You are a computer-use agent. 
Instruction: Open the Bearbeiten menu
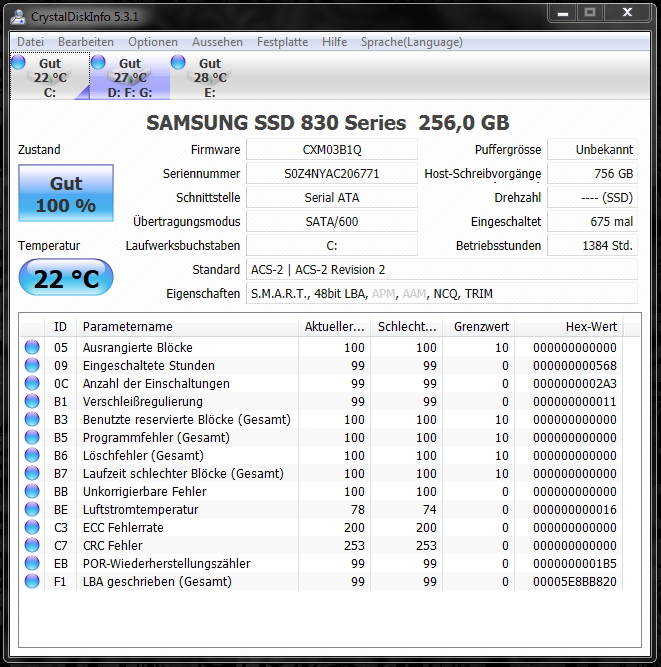(86, 42)
